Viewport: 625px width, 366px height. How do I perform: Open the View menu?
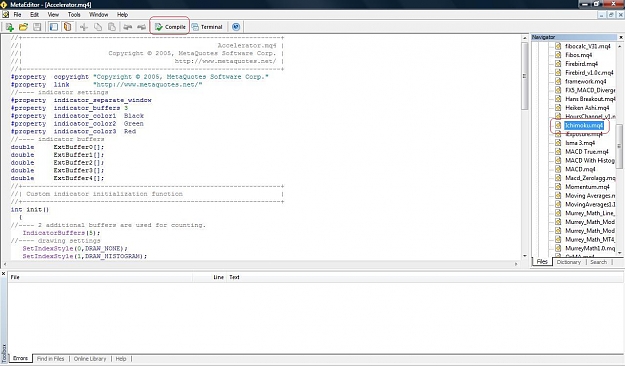click(53, 15)
